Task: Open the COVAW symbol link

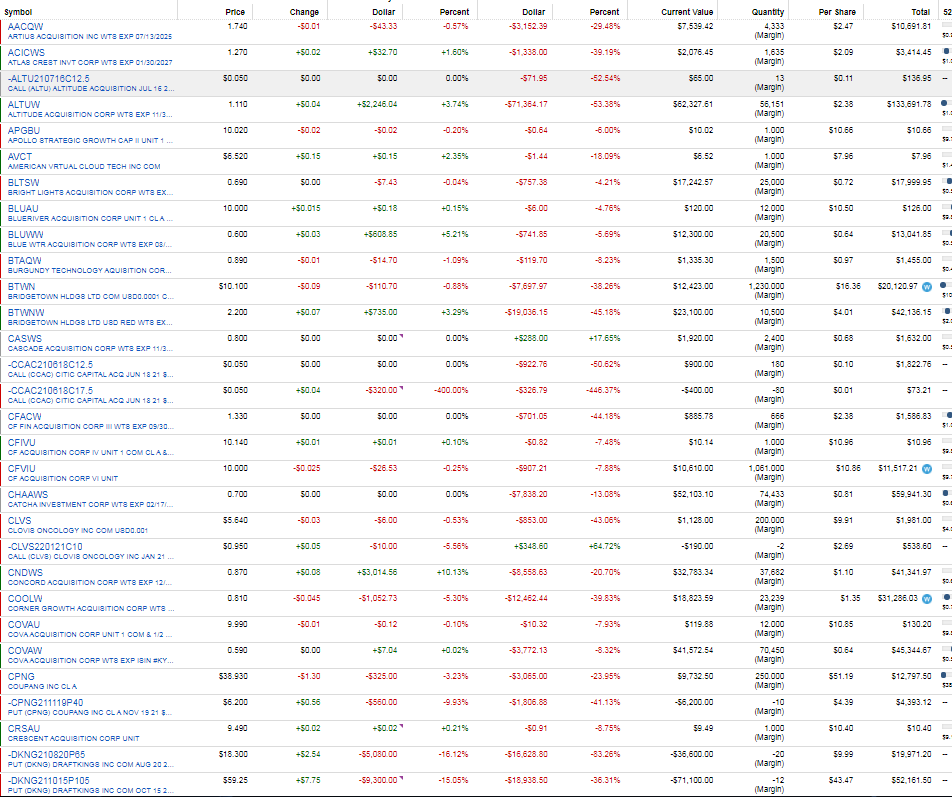Action: point(25,651)
